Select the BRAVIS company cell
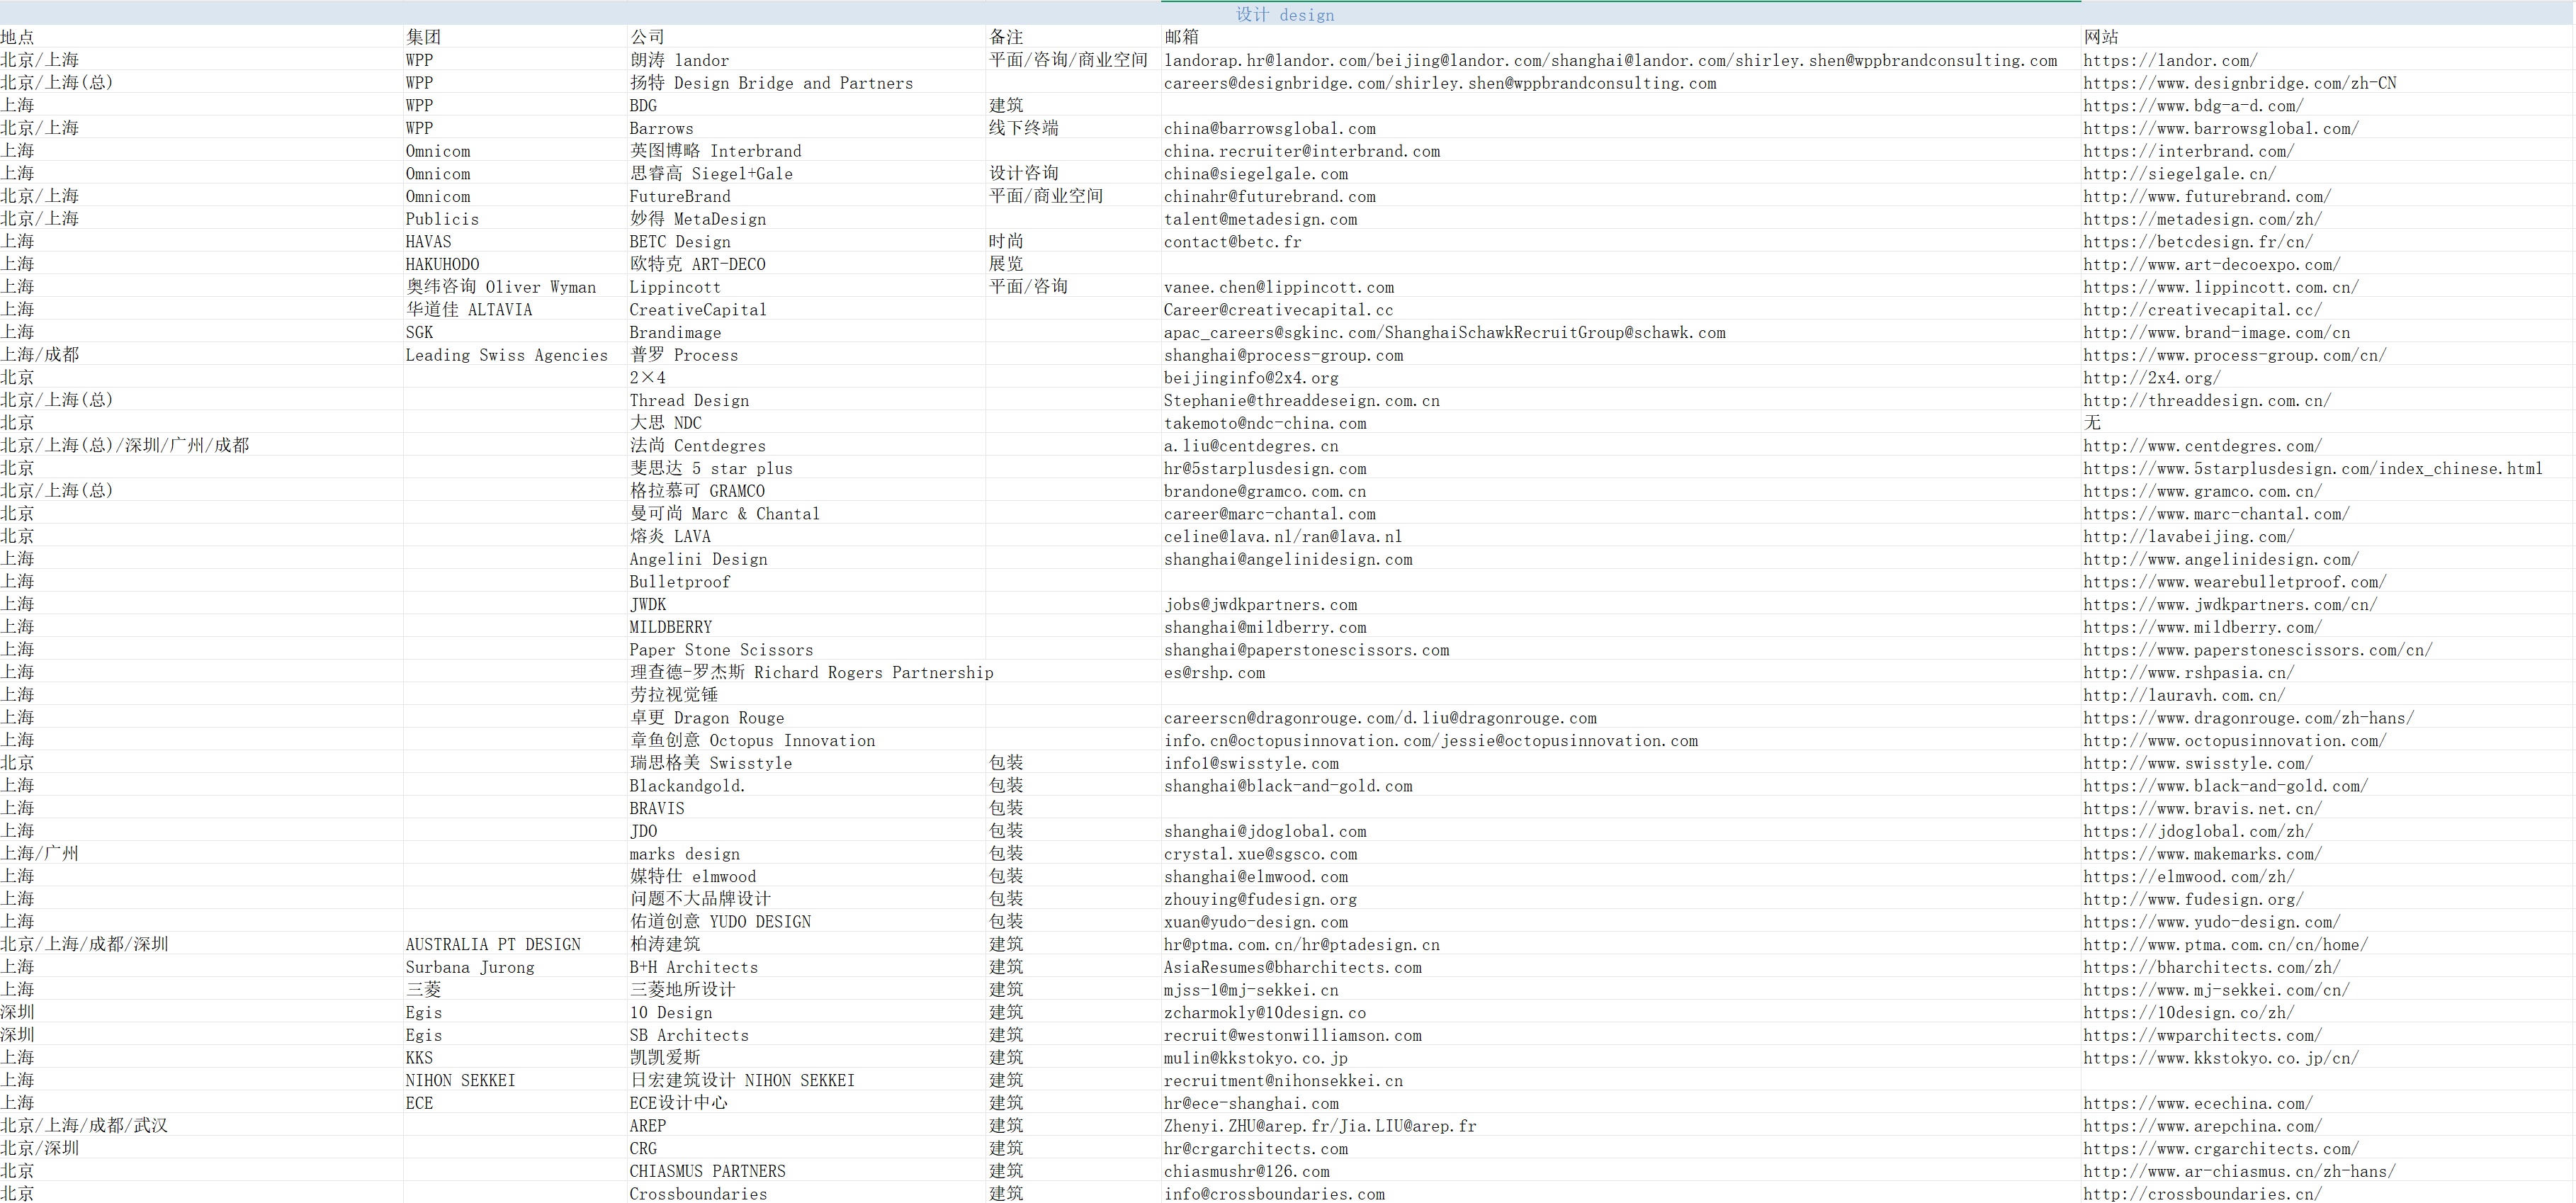 pos(657,808)
